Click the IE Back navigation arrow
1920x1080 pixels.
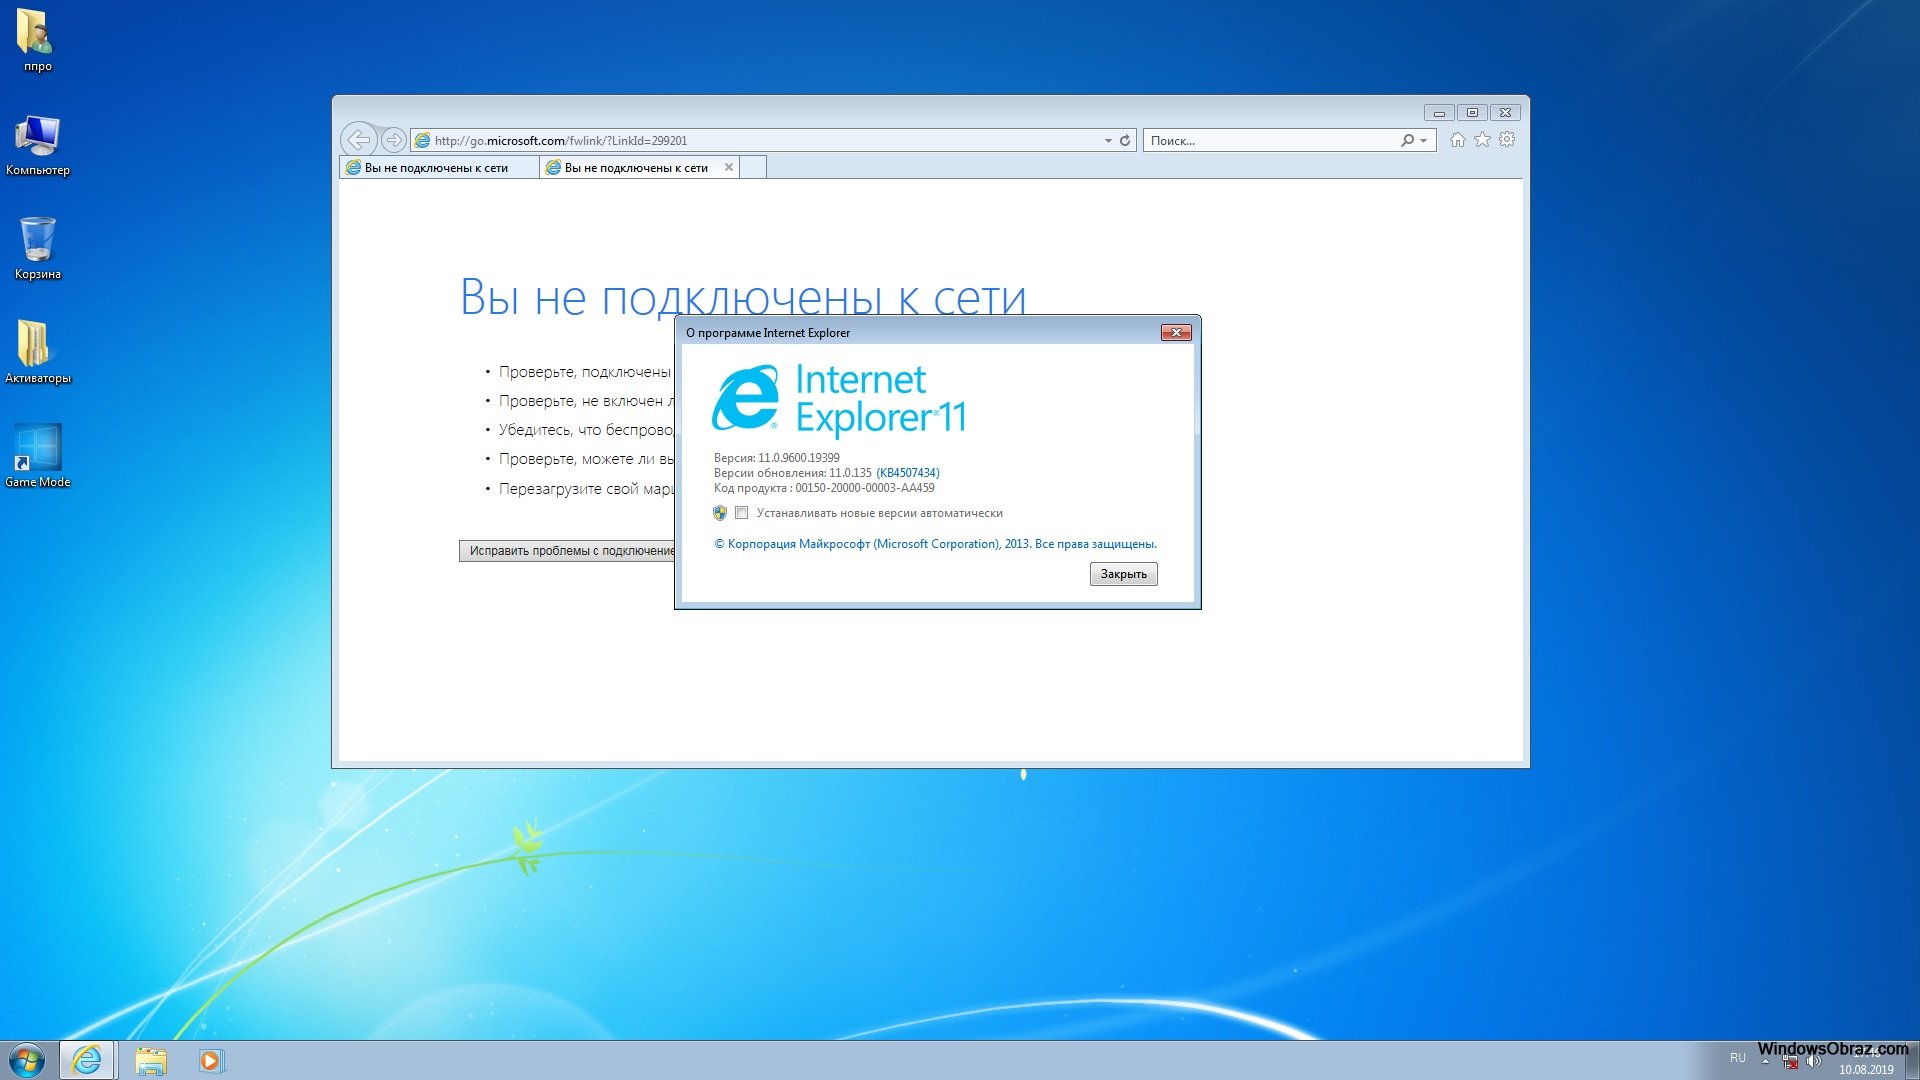point(358,140)
